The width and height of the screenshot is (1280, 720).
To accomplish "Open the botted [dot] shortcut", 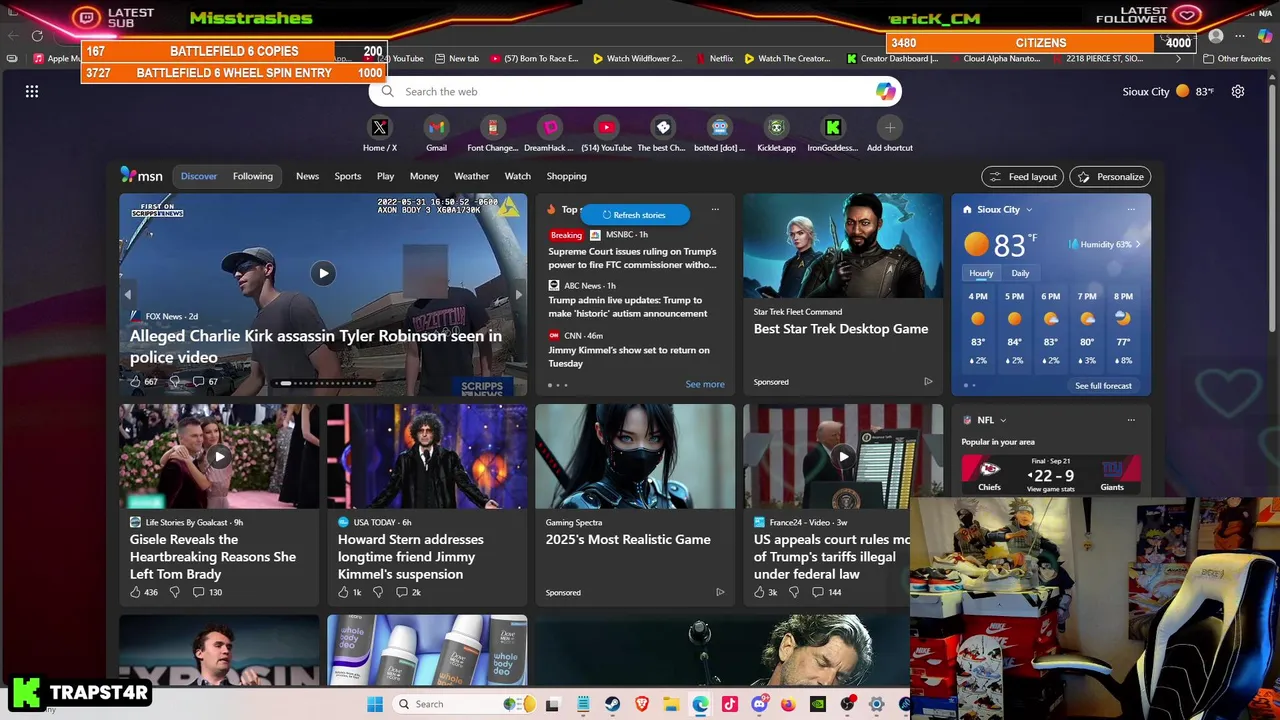I will (x=720, y=128).
